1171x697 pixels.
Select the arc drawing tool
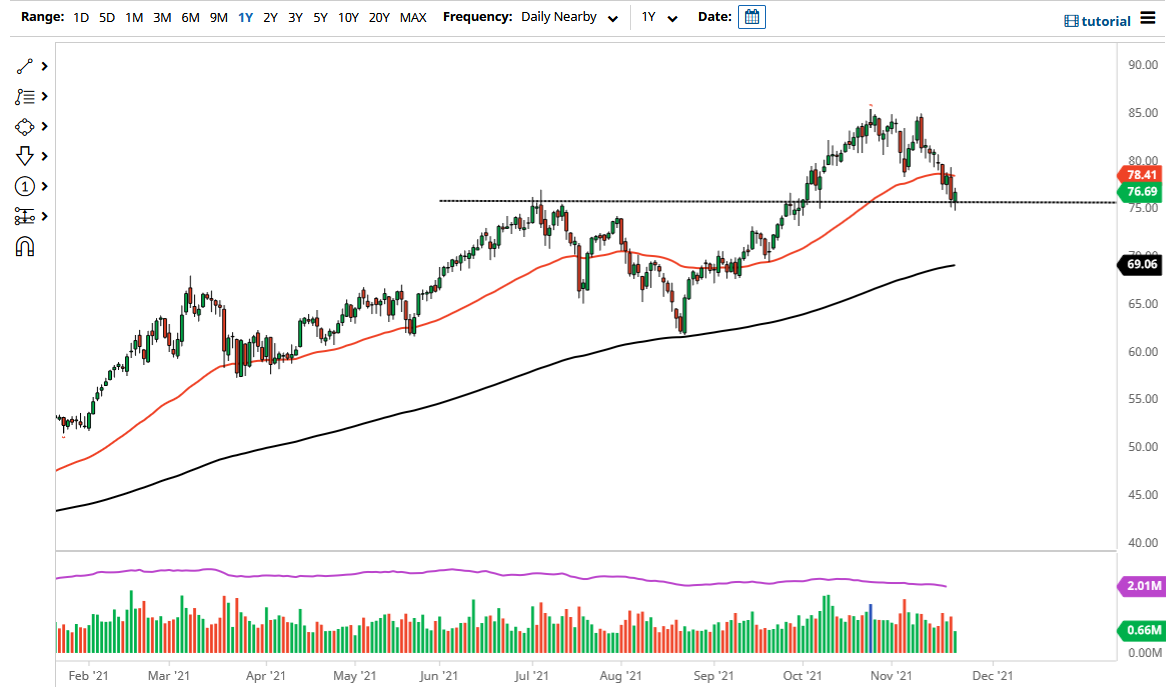click(26, 246)
